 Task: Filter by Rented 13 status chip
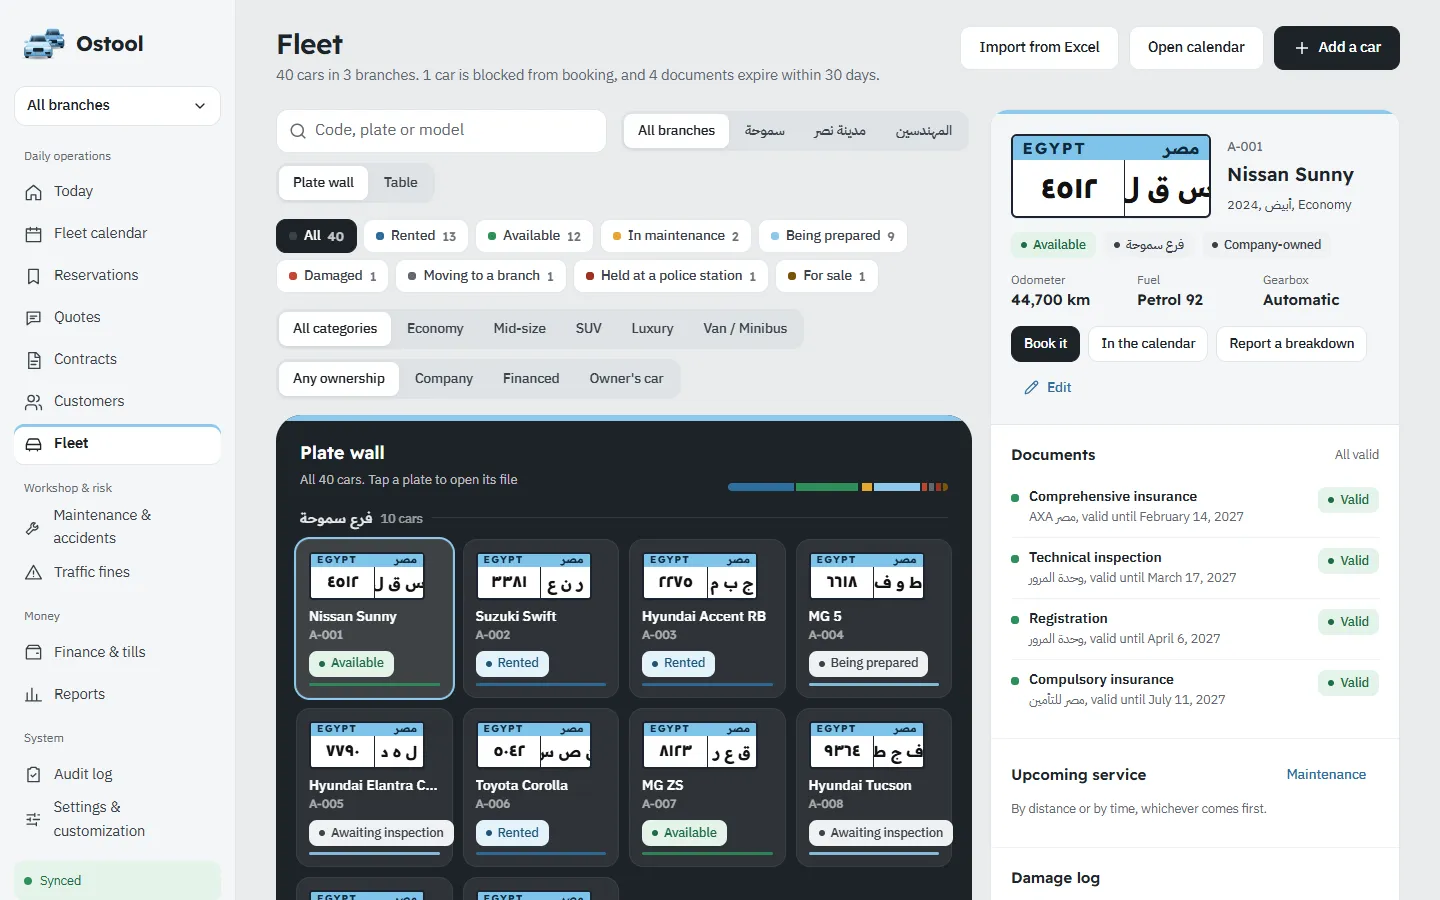click(x=416, y=236)
